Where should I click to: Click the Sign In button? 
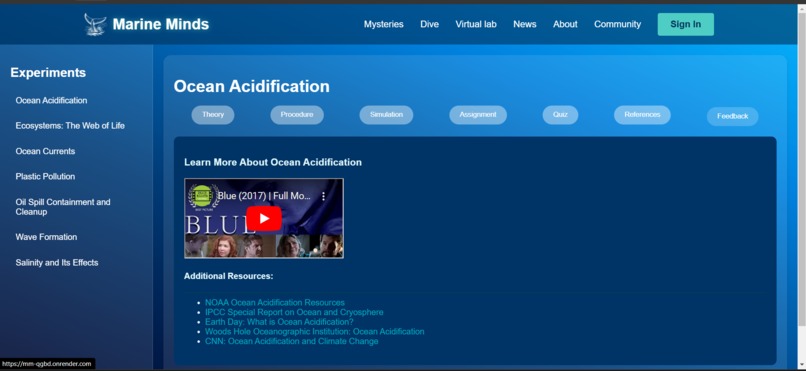685,24
